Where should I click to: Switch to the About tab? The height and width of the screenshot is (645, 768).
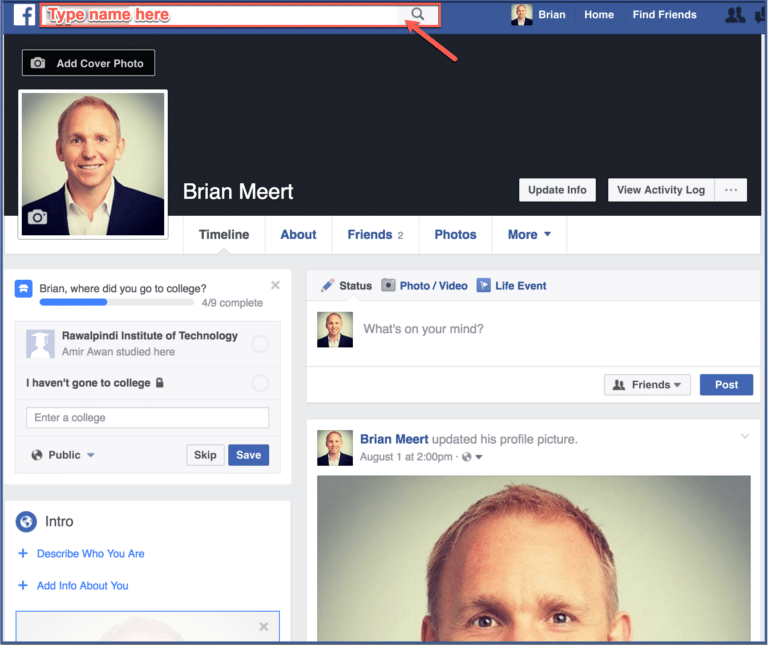tap(298, 235)
